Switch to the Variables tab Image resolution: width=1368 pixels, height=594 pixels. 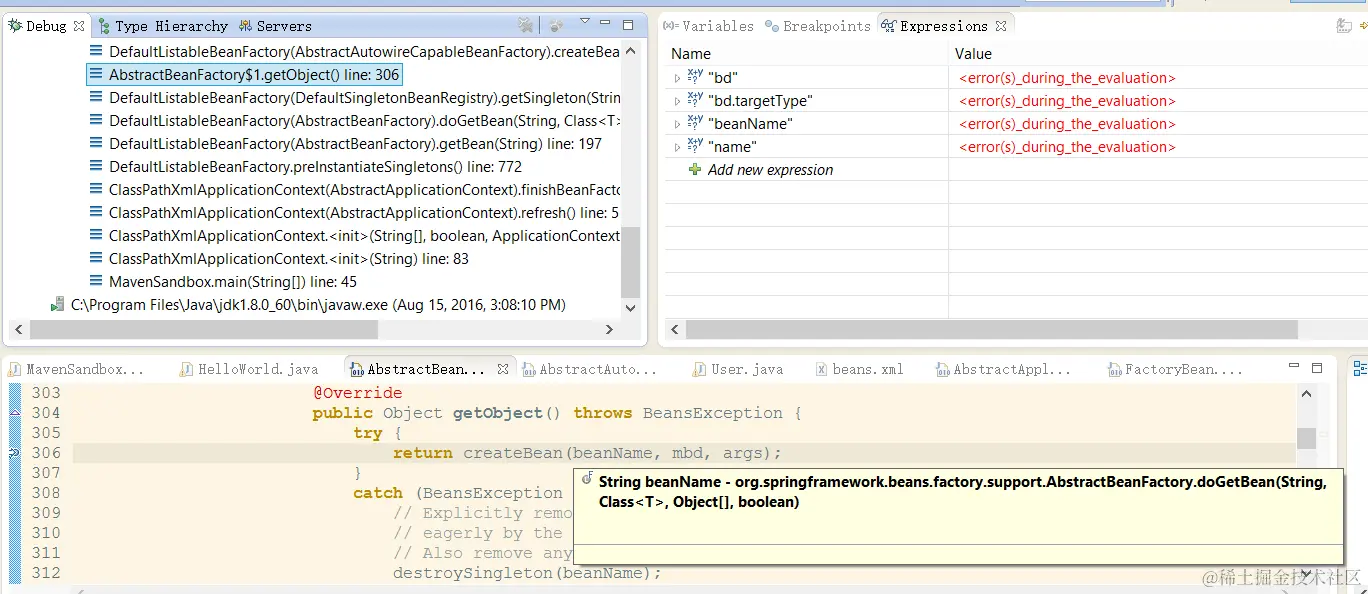pyautogui.click(x=709, y=26)
